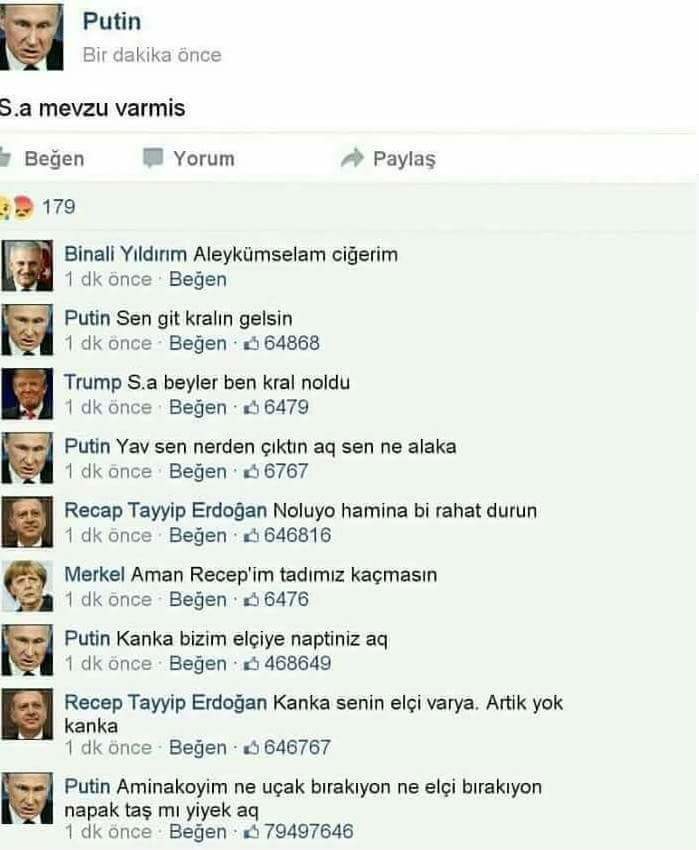Like the post with the Beğen button

42,159
